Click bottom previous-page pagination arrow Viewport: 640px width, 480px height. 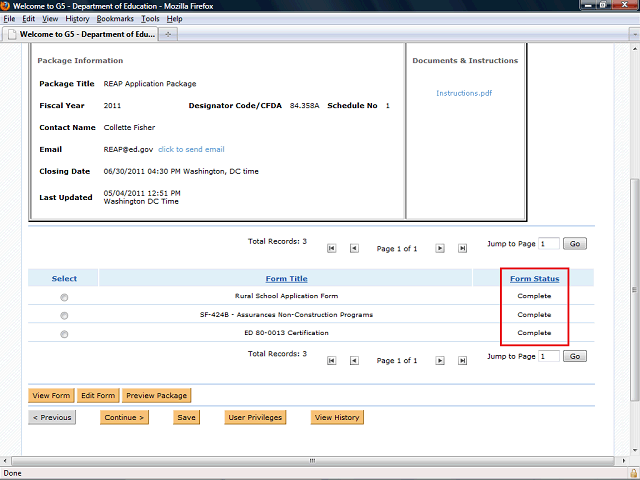click(354, 360)
